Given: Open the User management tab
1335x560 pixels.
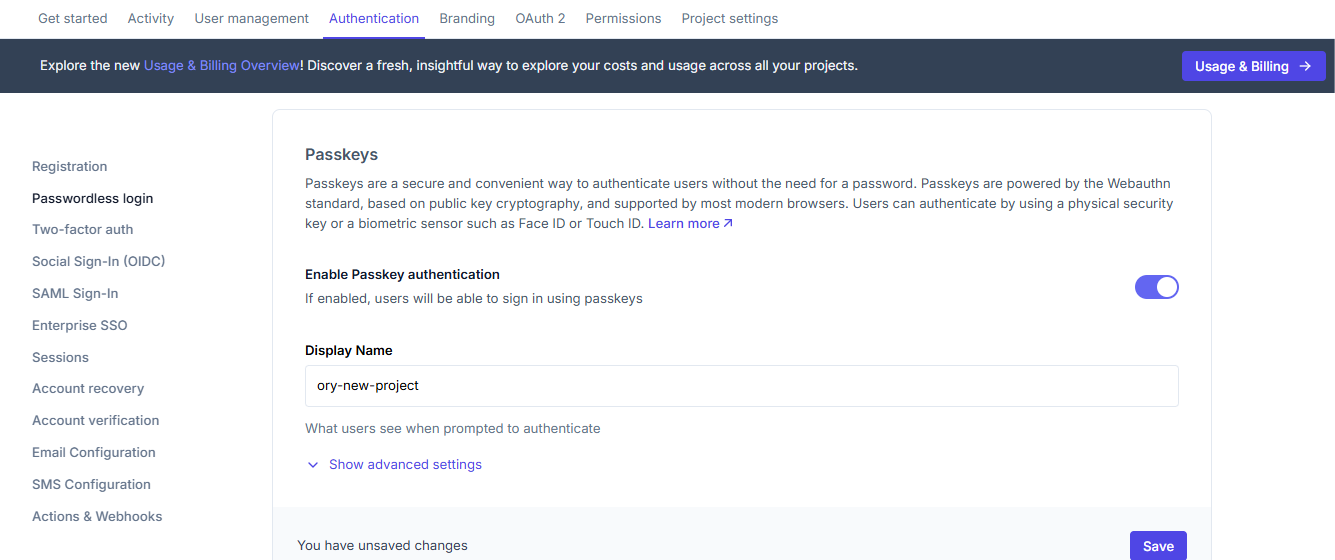Looking at the screenshot, I should 251,18.
